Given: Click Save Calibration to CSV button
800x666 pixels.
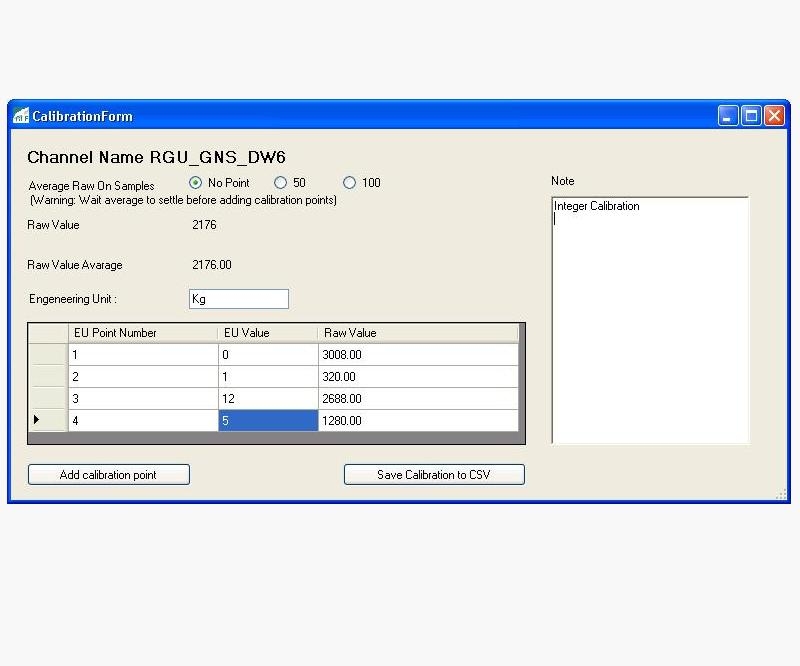Looking at the screenshot, I should point(434,475).
